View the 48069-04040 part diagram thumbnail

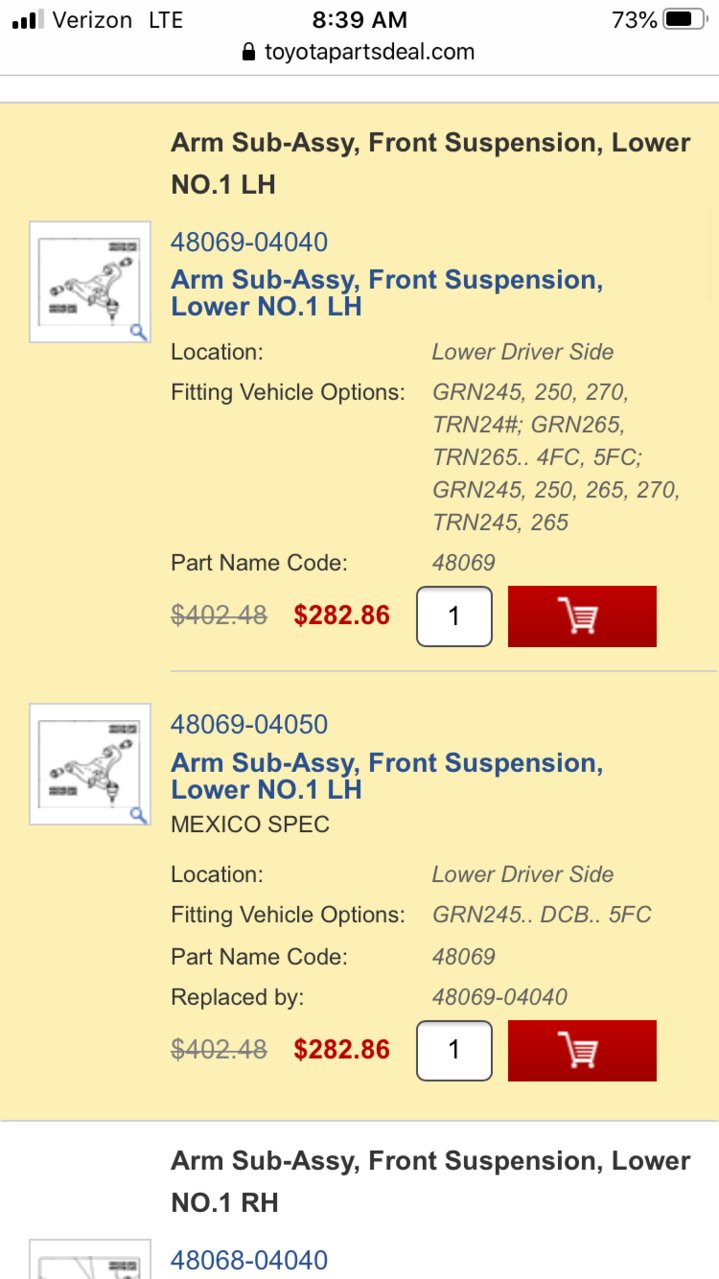(90, 282)
